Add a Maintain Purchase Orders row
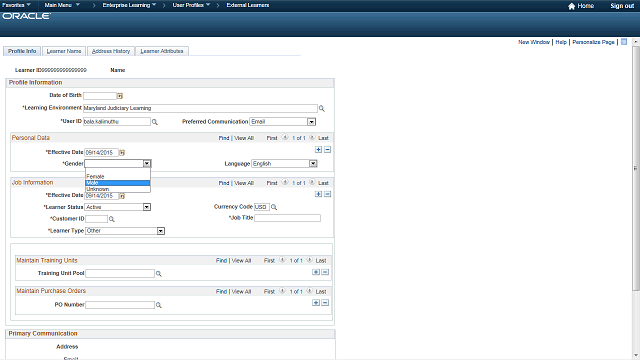 click(x=316, y=303)
